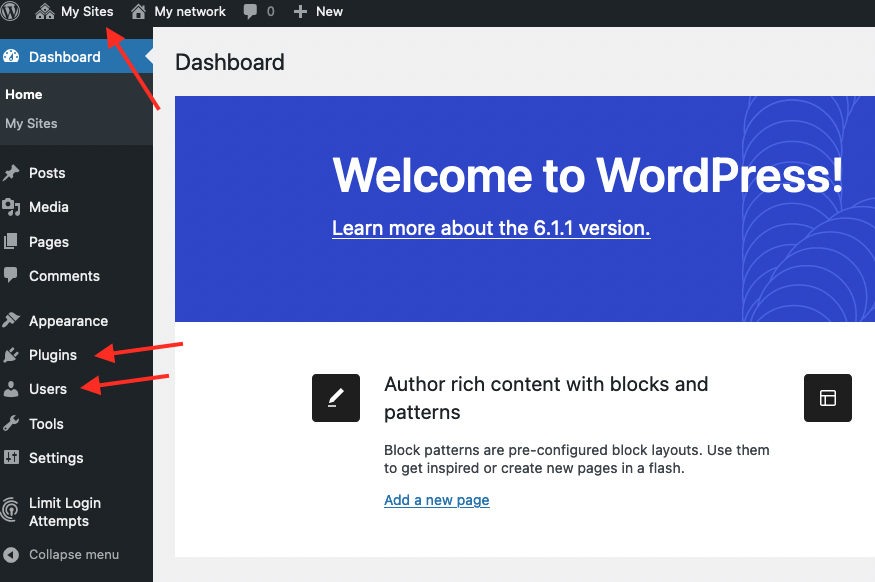
Task: Open My network in the admin bar
Action: [190, 11]
